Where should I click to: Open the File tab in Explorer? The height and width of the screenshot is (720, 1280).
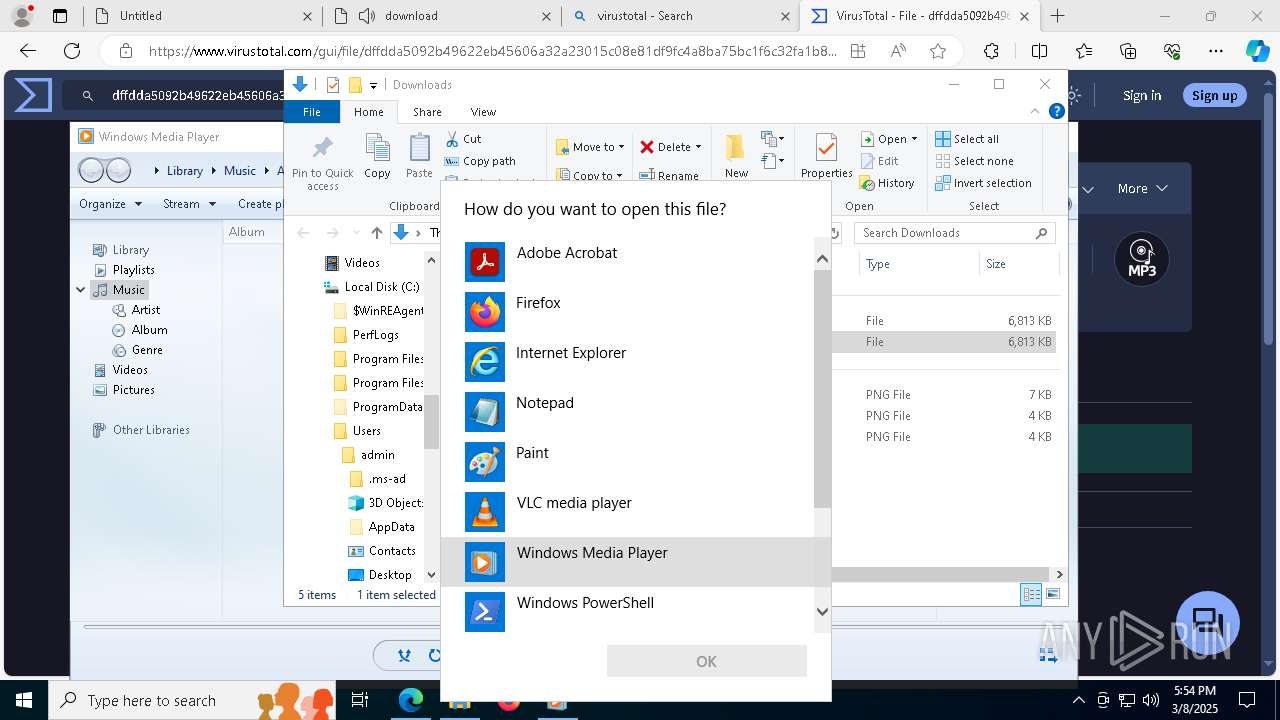tap(312, 112)
